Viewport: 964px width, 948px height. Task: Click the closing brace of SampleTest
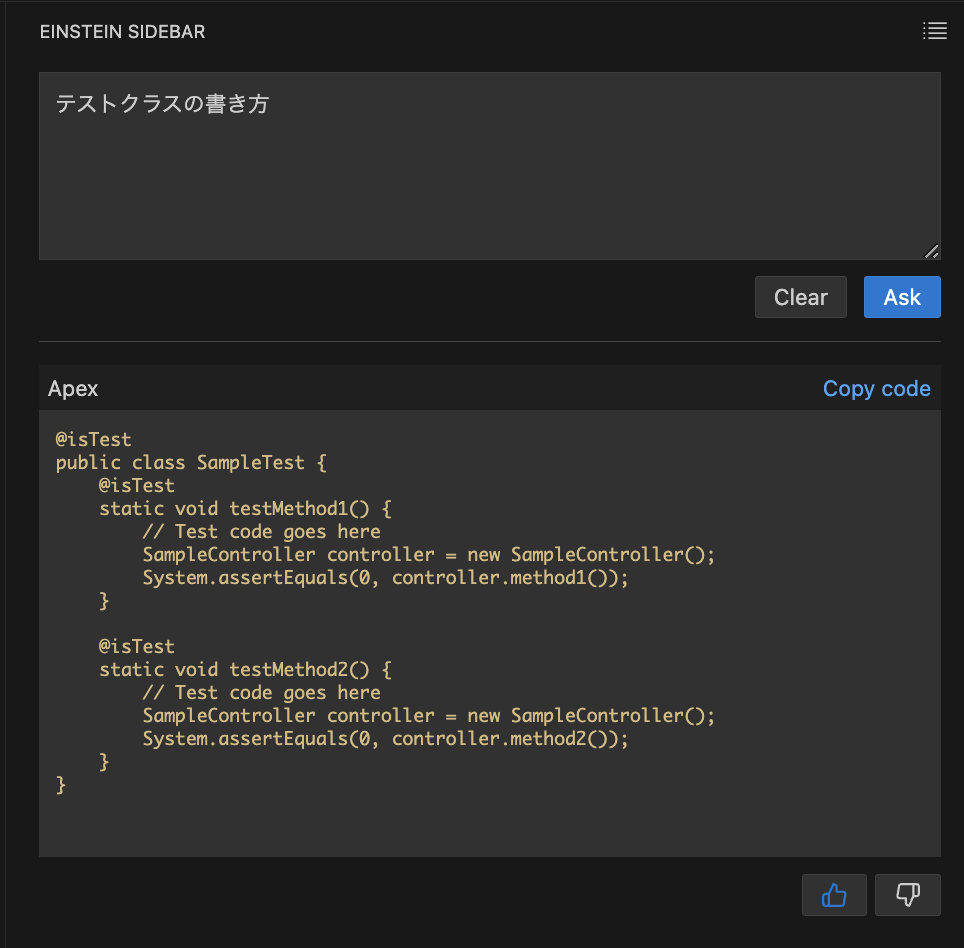[x=61, y=785]
